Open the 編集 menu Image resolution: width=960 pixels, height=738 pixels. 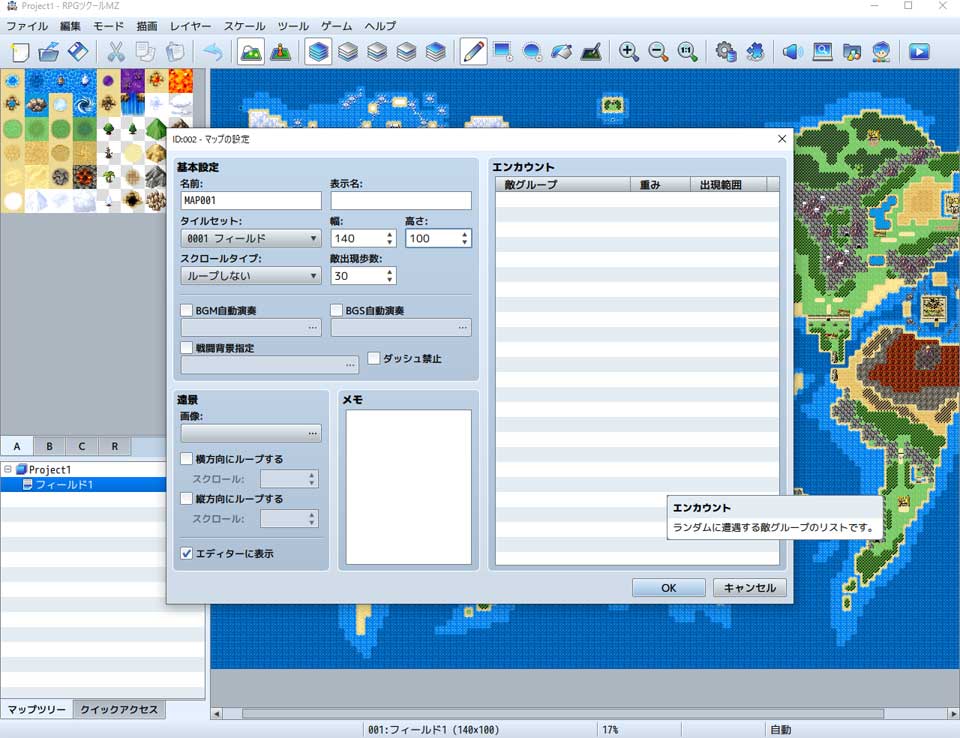tap(70, 26)
